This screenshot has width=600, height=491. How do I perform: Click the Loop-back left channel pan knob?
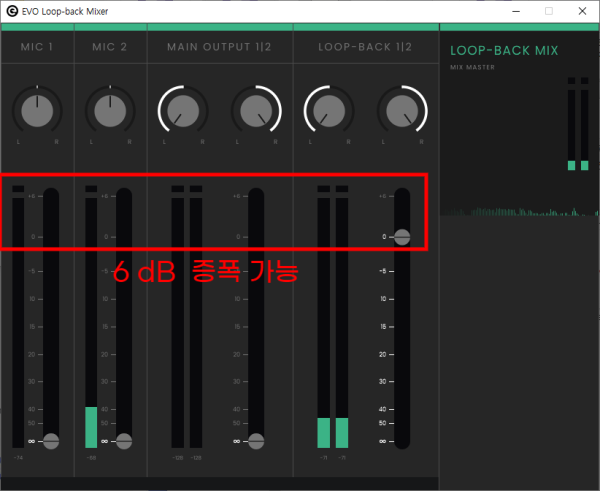coord(329,111)
